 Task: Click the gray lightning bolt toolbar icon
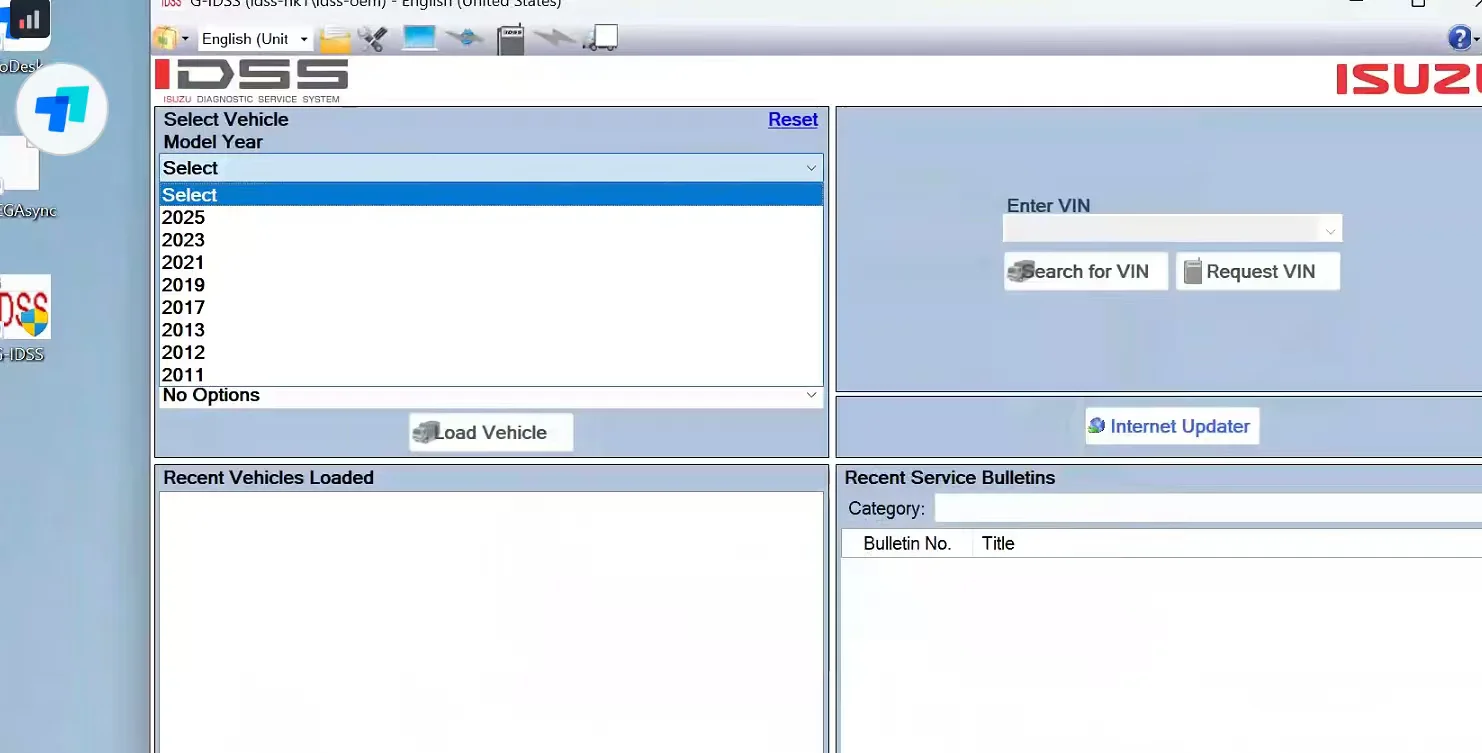(554, 39)
